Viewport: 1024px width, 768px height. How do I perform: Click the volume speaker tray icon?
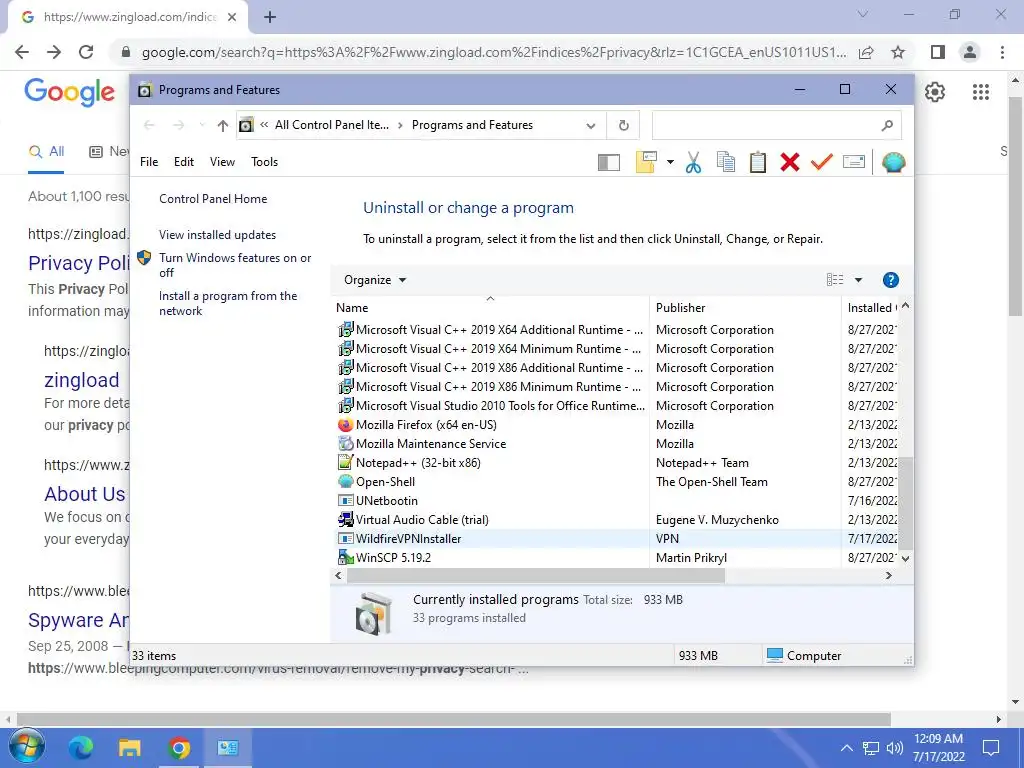click(x=895, y=748)
